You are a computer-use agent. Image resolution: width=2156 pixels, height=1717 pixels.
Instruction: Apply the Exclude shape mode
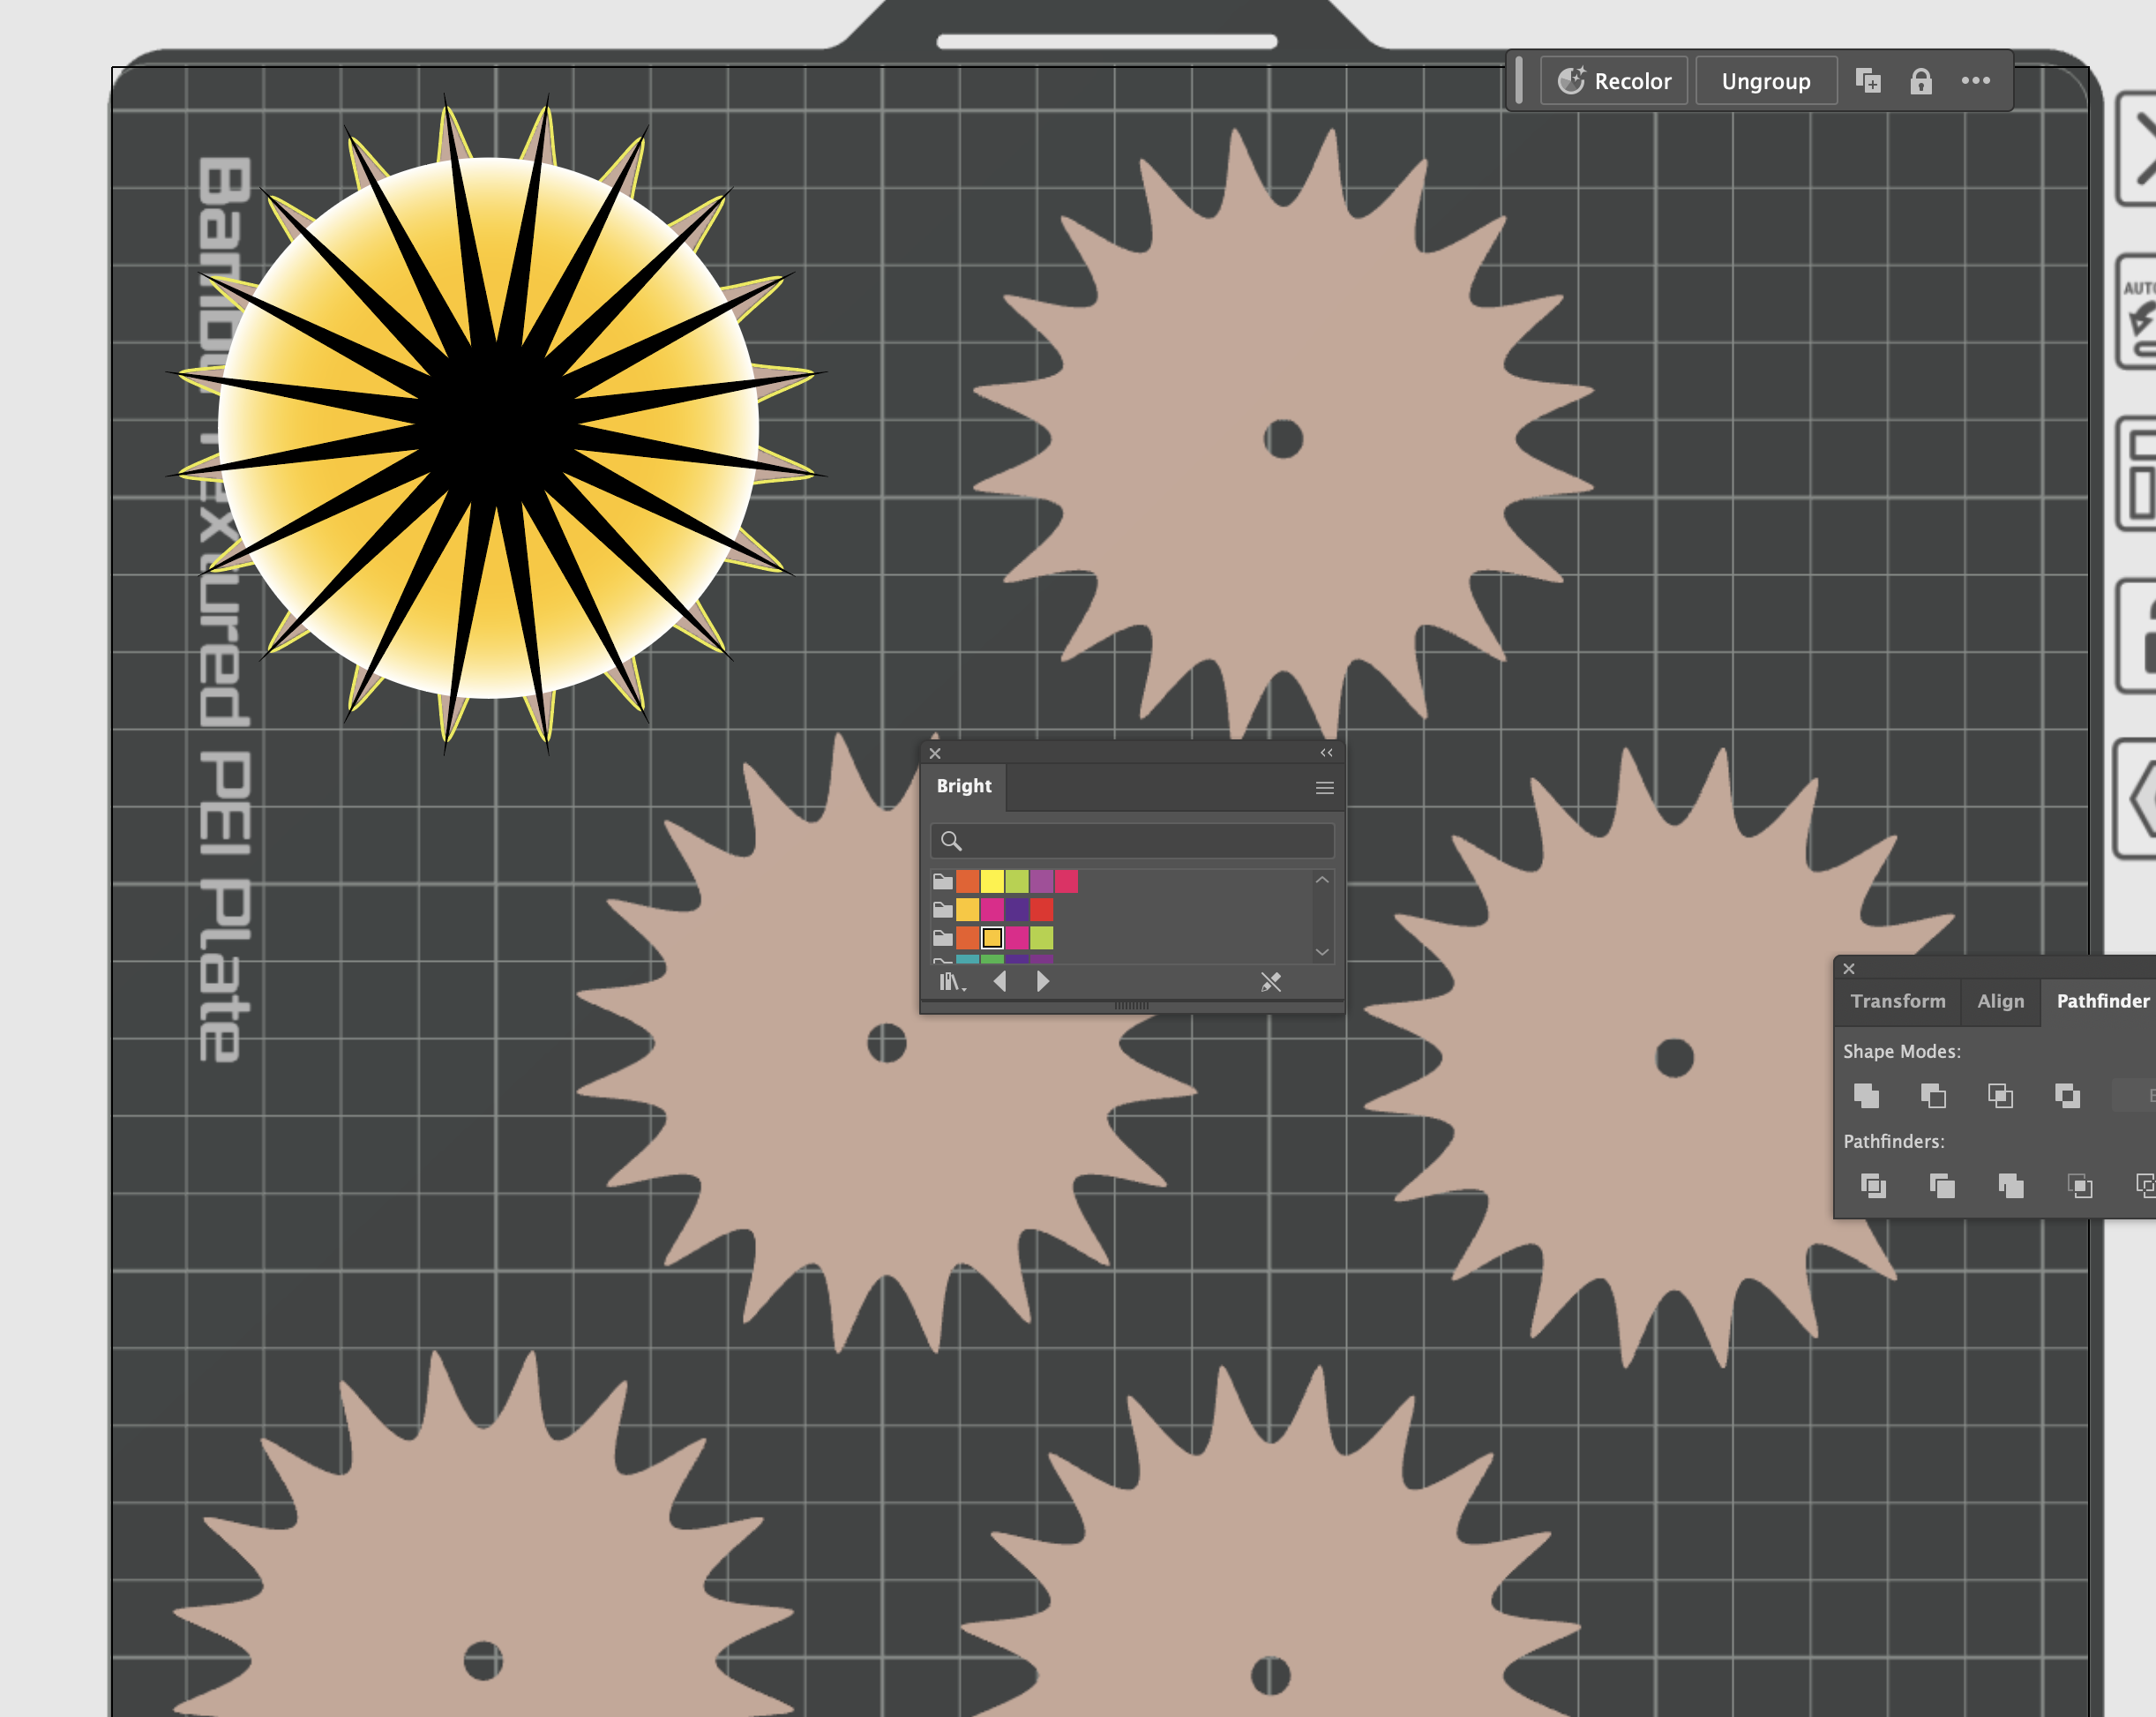click(x=2067, y=1095)
